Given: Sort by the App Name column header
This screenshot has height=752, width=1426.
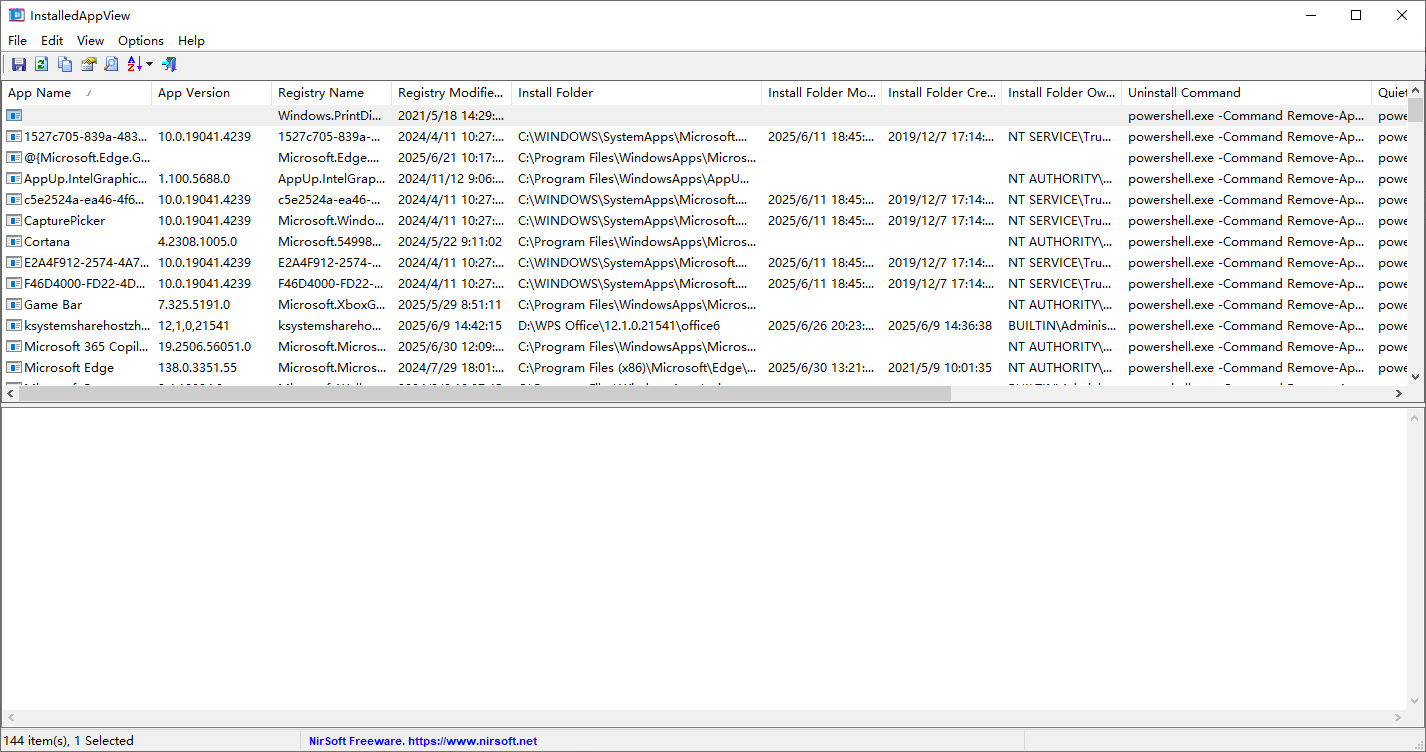Looking at the screenshot, I should click(x=76, y=93).
